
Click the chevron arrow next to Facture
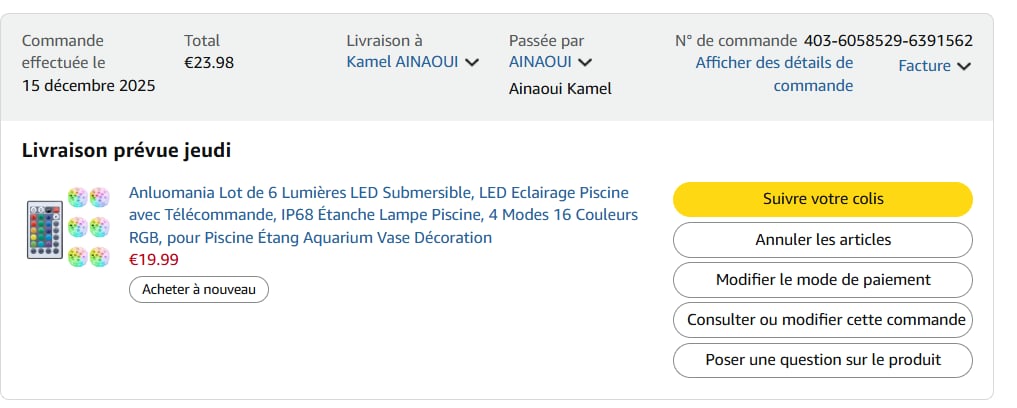coord(964,67)
